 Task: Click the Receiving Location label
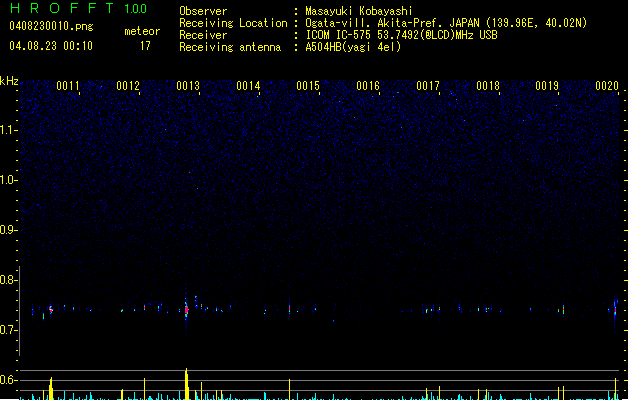click(233, 23)
